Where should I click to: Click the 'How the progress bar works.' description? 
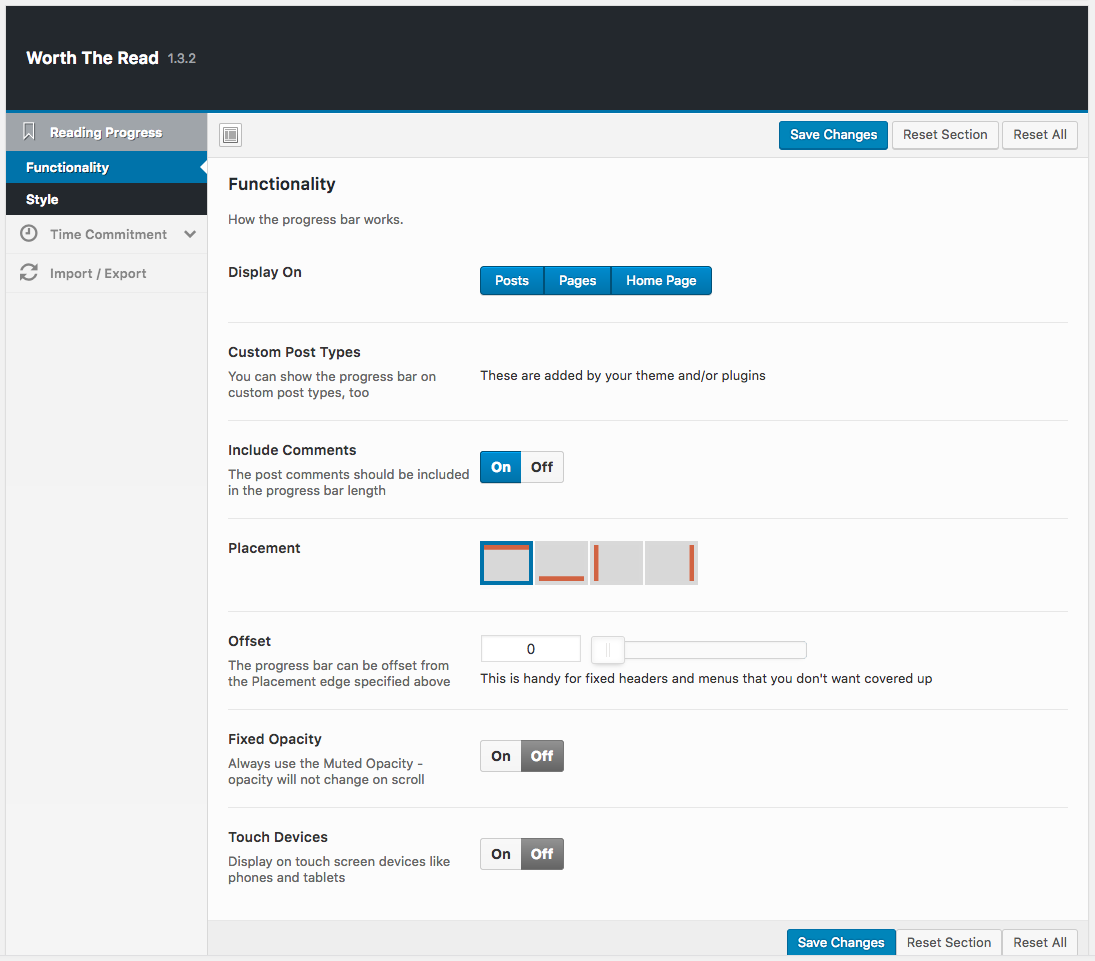pos(316,219)
